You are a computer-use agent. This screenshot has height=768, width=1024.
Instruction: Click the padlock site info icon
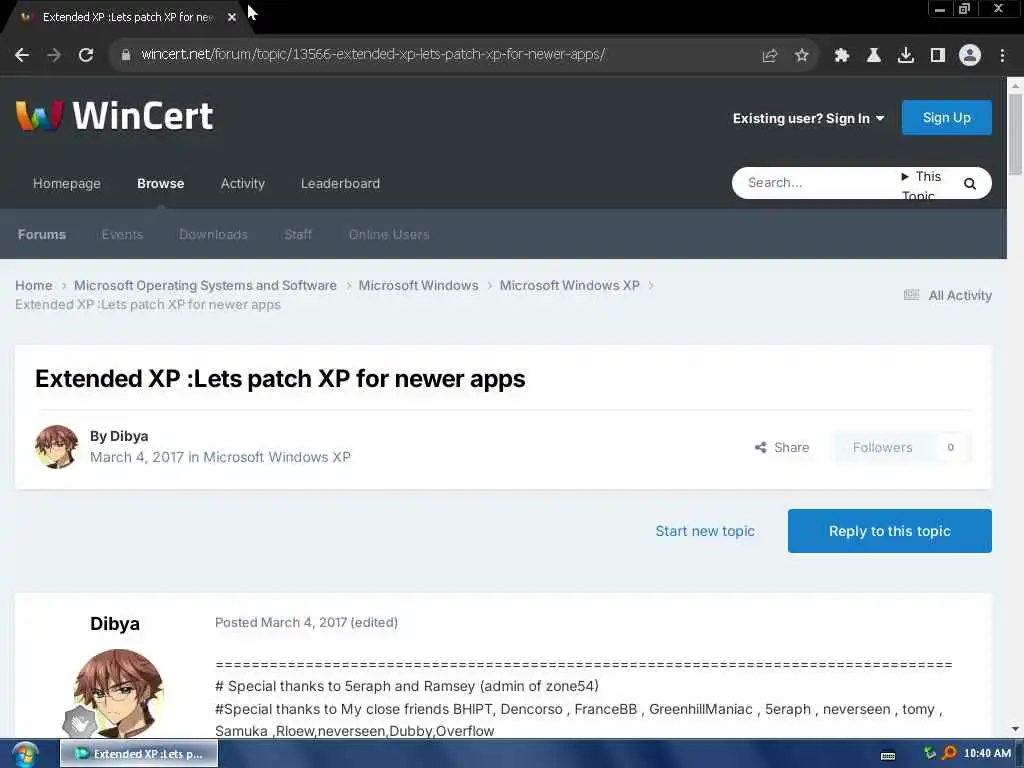tap(126, 55)
